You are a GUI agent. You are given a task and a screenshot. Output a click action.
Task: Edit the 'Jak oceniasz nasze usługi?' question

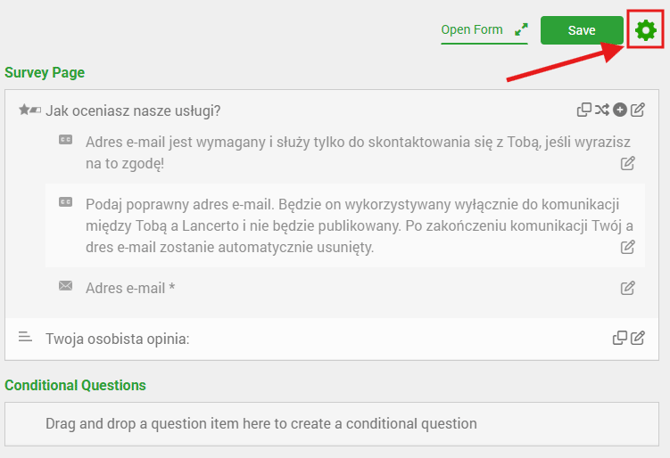pos(638,109)
